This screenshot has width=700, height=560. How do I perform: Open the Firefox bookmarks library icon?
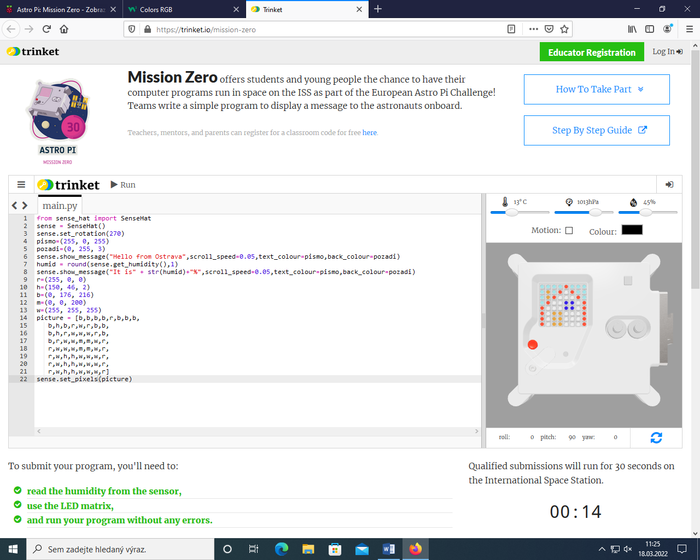point(632,29)
